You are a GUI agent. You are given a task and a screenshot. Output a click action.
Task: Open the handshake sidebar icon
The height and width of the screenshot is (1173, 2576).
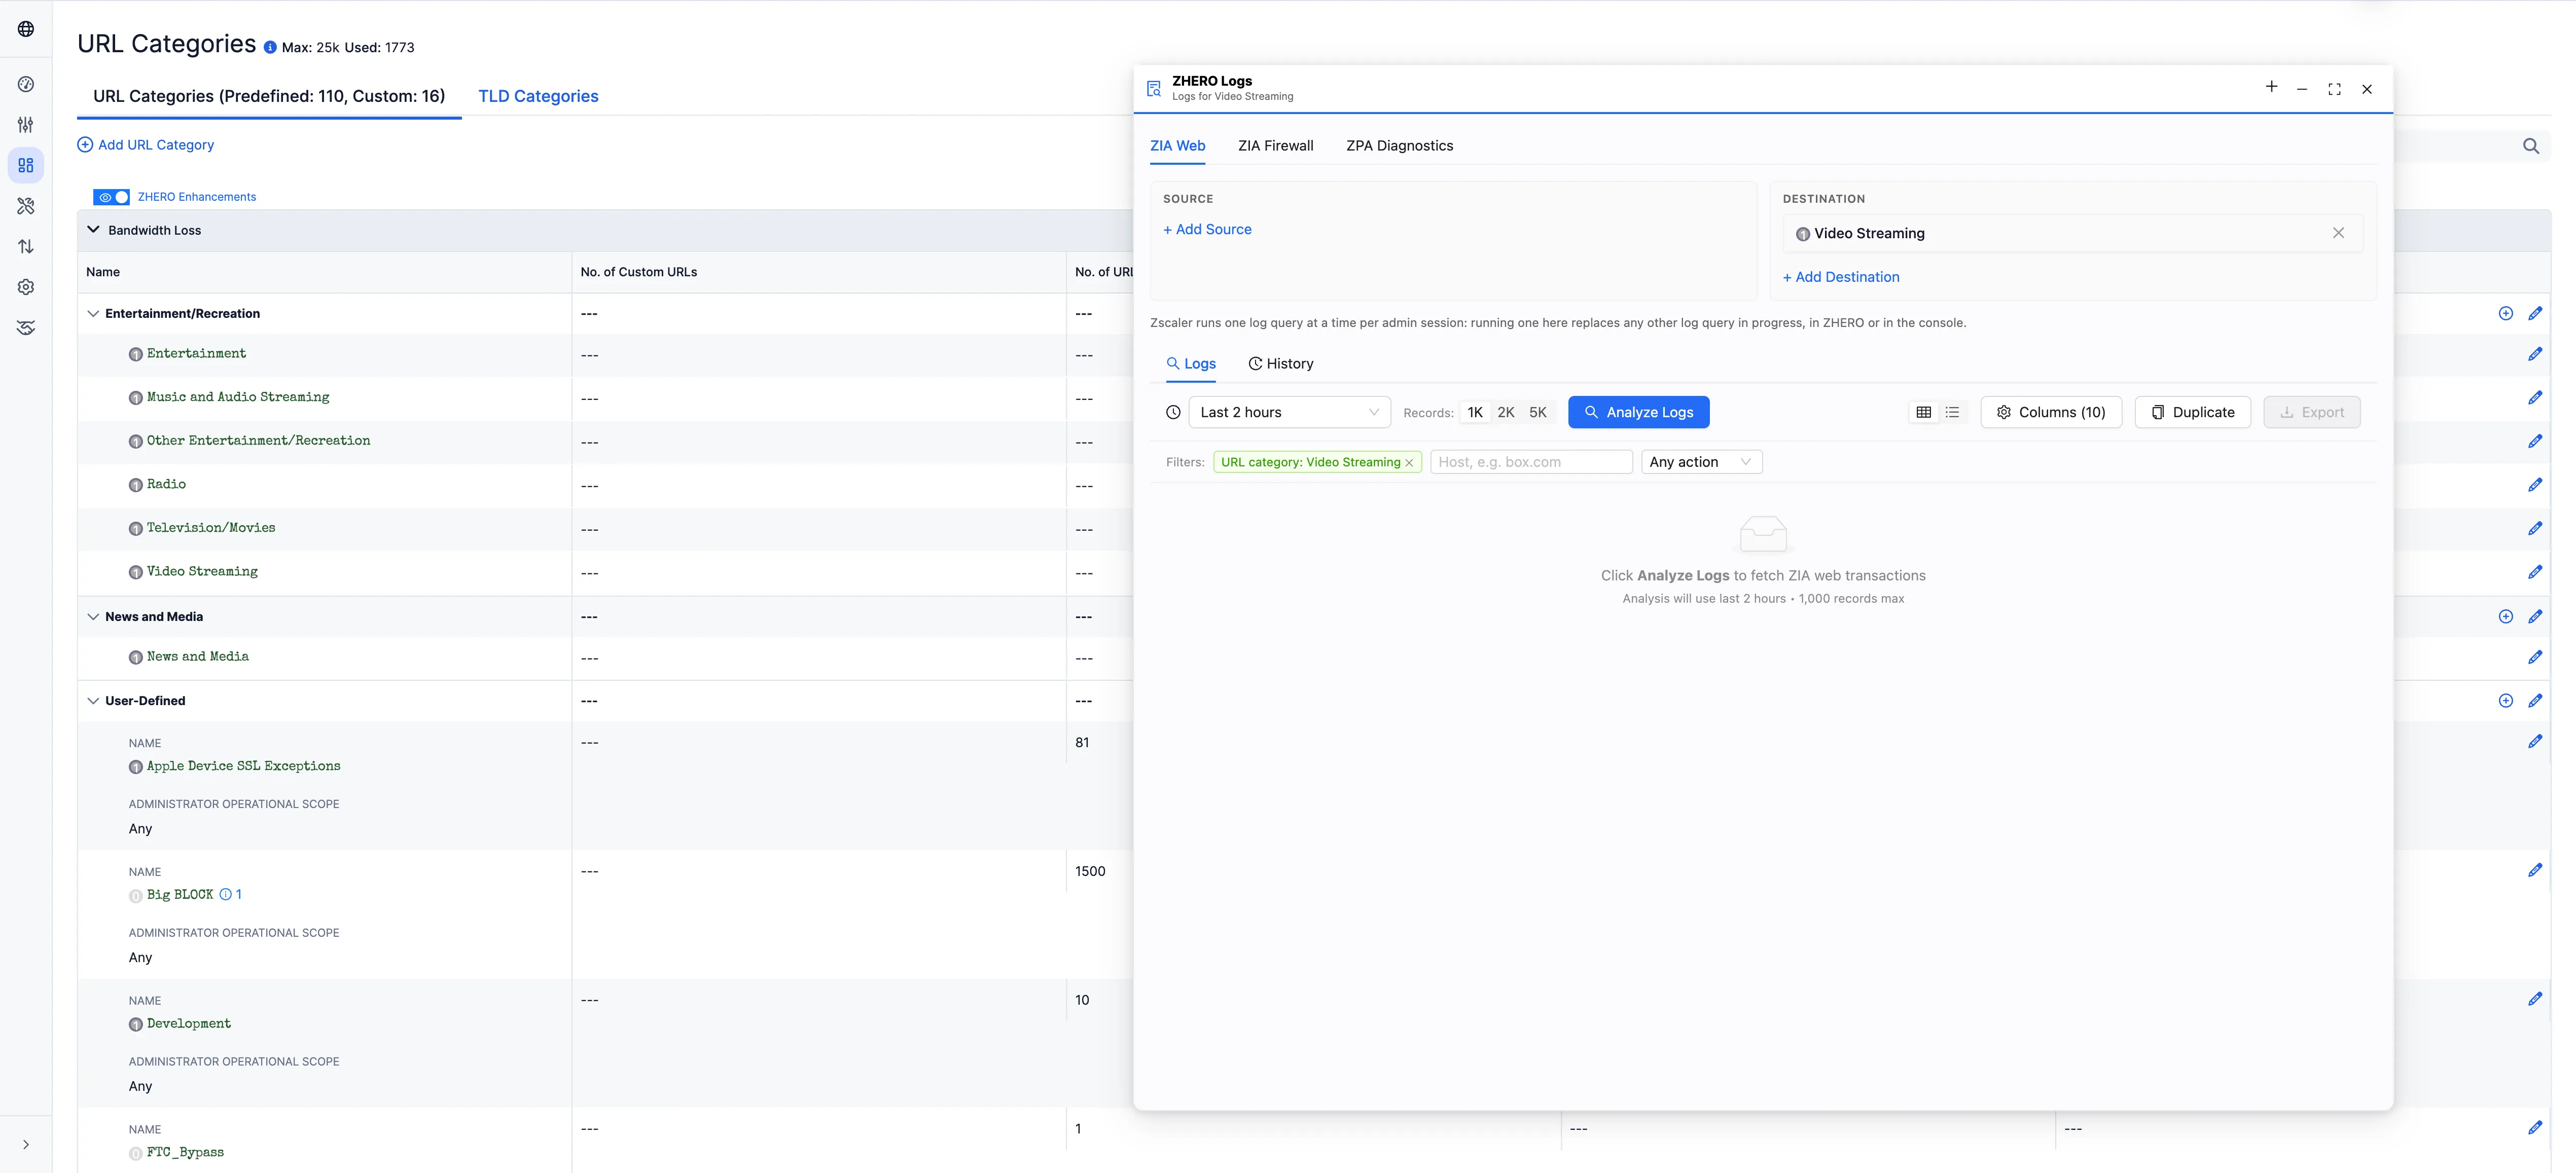(x=26, y=327)
